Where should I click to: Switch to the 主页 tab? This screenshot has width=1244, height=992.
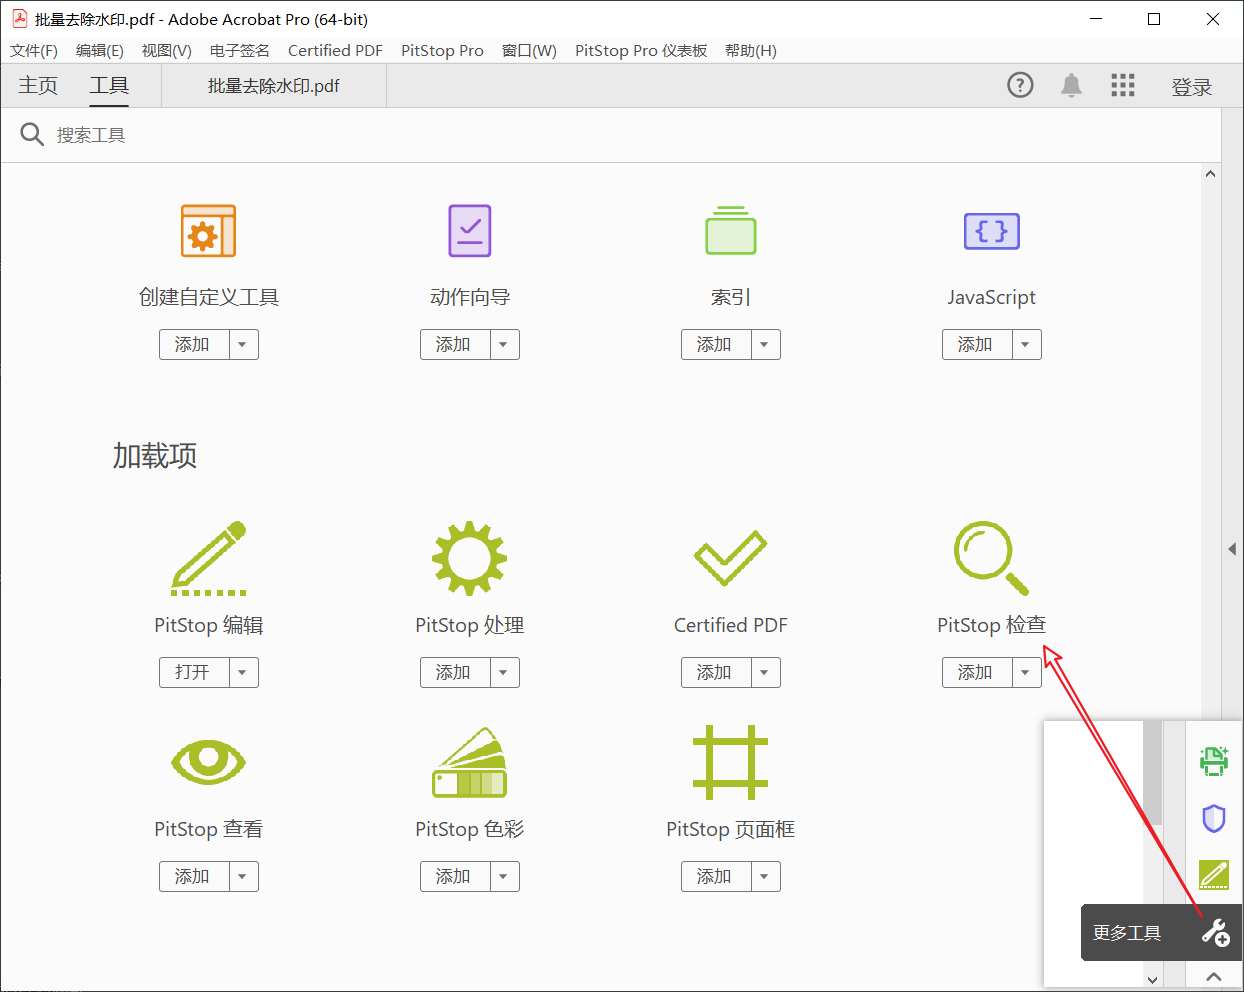click(38, 86)
